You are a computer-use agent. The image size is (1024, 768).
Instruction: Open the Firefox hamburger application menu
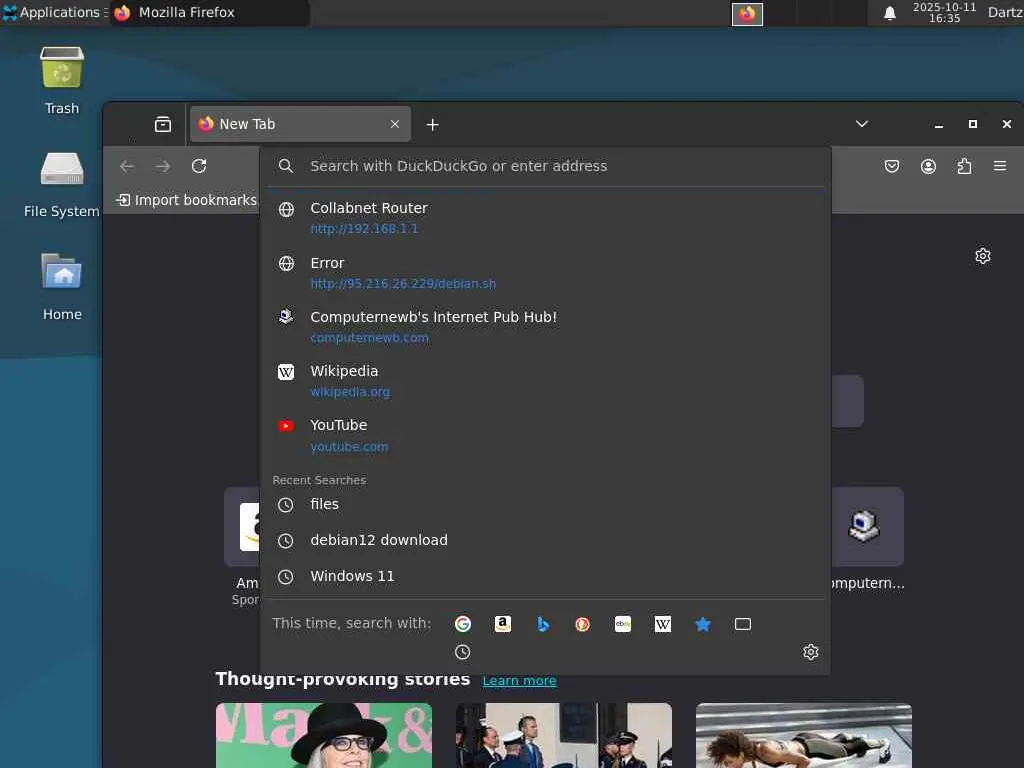[x=1000, y=166]
